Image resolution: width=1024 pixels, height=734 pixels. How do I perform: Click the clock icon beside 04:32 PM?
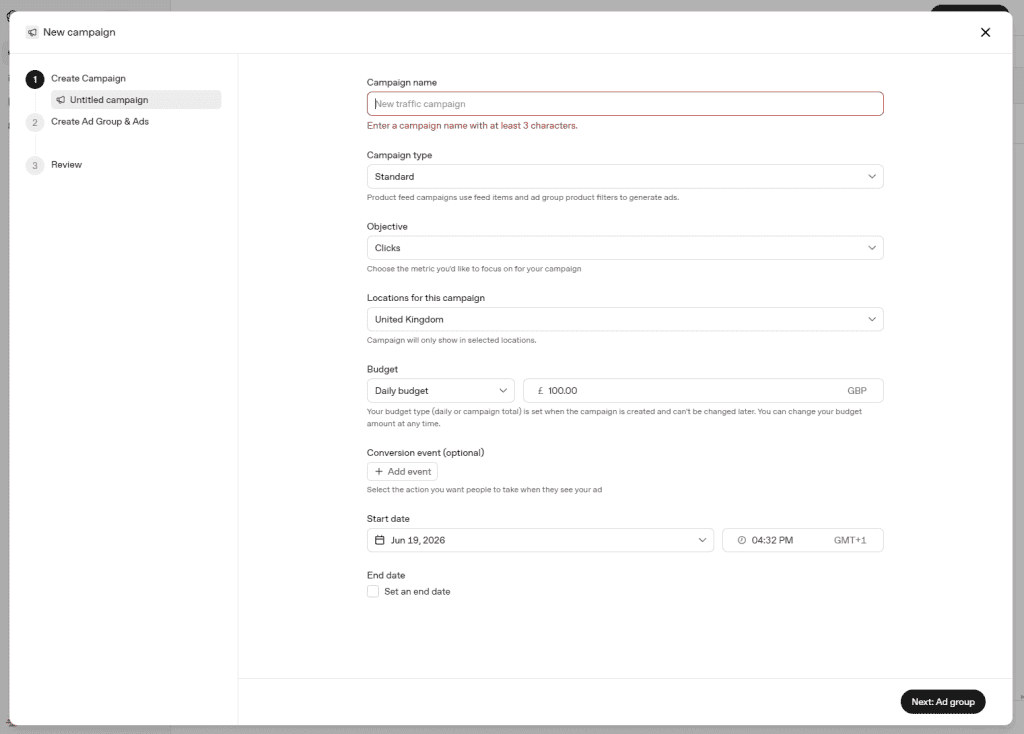point(741,540)
